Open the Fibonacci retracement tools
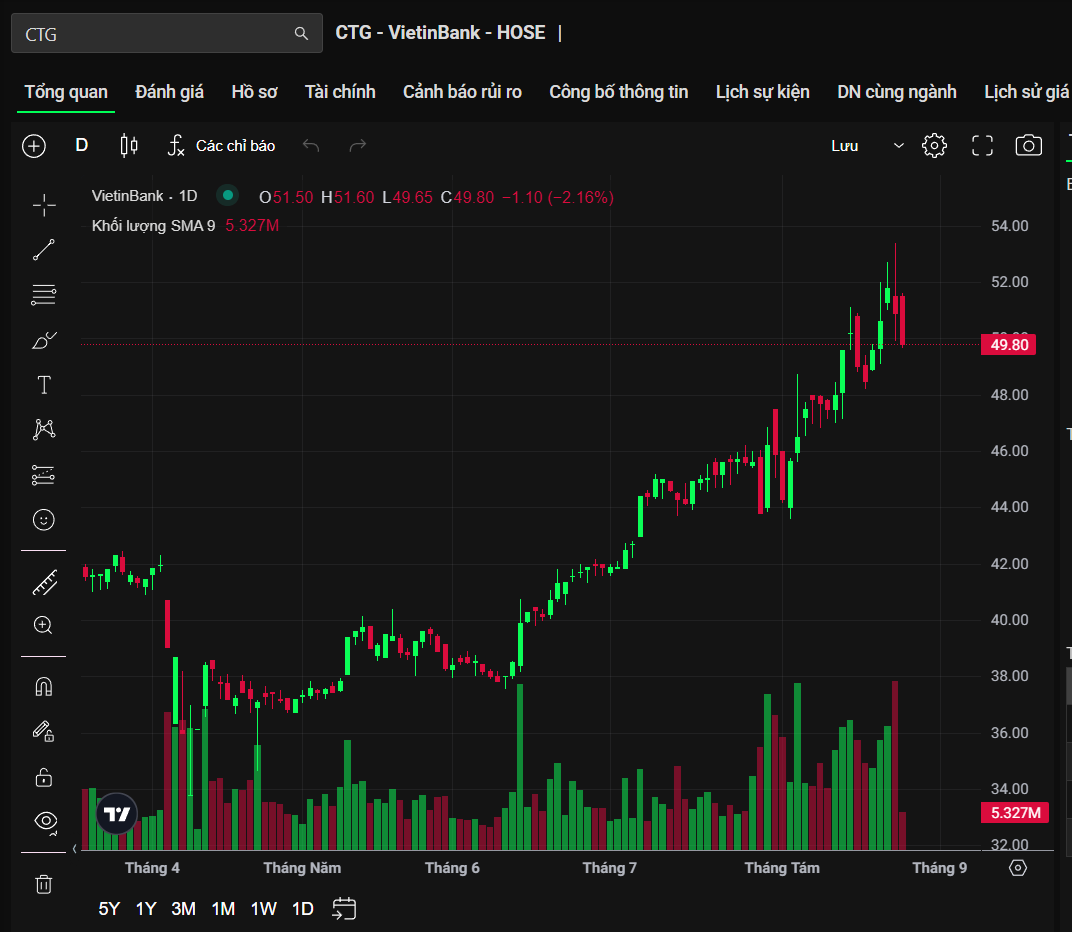This screenshot has height=932, width=1072. [44, 295]
